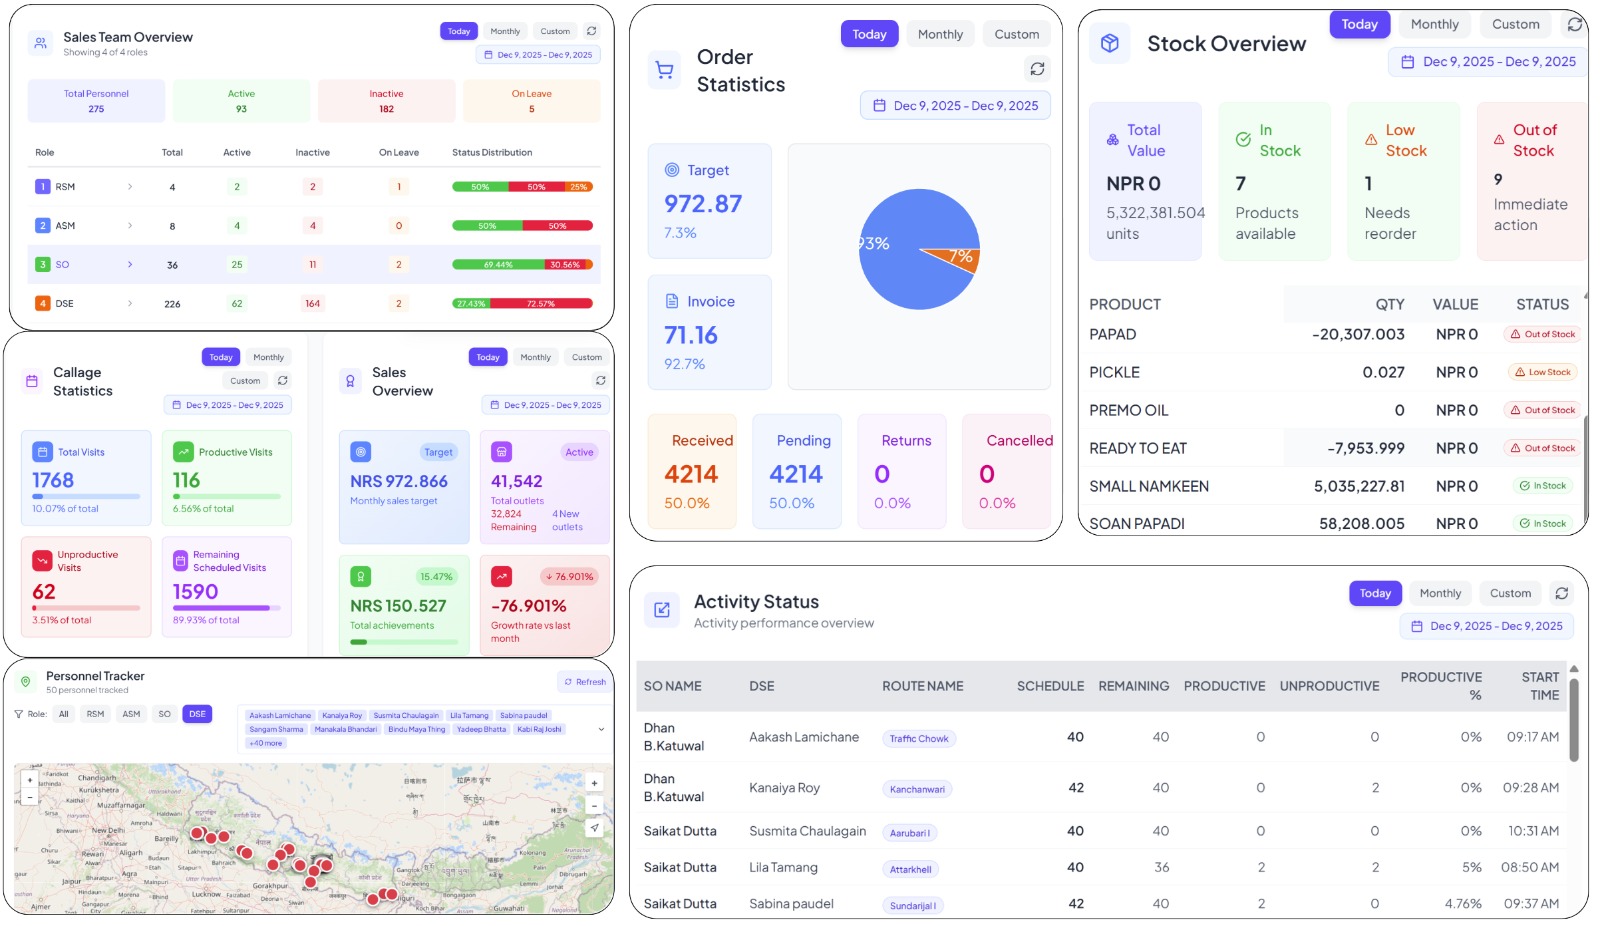
Task: Expand the RSM role row
Action: (x=130, y=187)
